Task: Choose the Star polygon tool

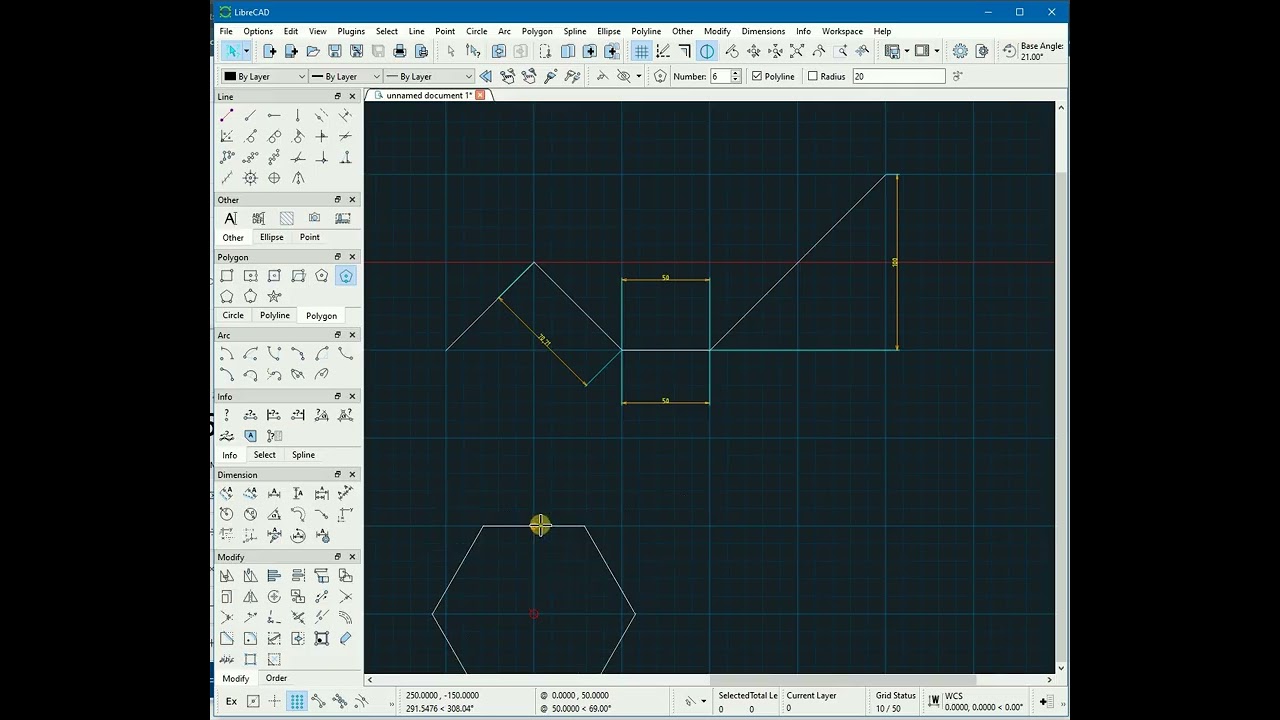Action: (x=274, y=296)
